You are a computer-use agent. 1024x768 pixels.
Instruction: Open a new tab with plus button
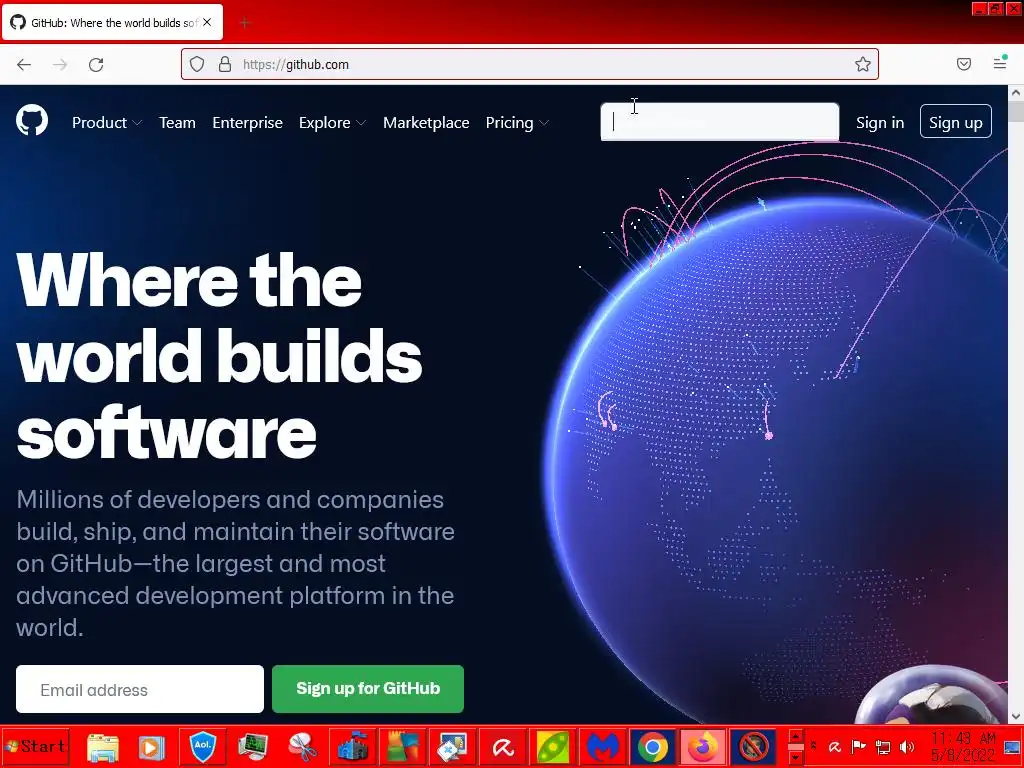tap(245, 23)
